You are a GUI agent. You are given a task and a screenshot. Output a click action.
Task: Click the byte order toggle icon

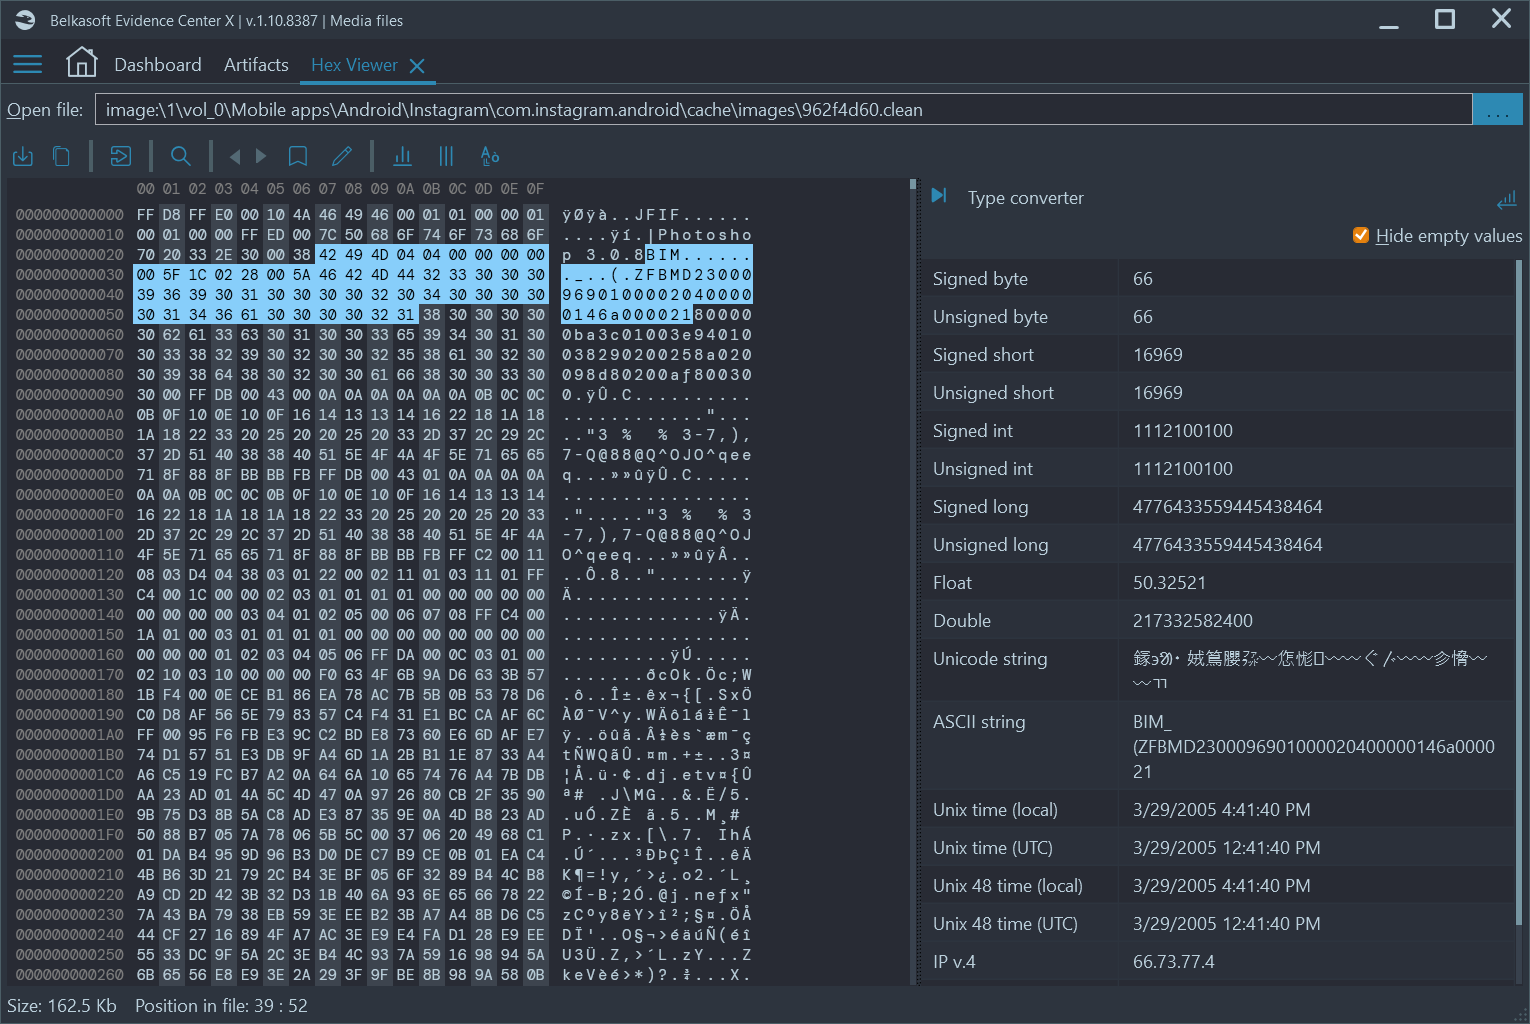click(x=1506, y=201)
